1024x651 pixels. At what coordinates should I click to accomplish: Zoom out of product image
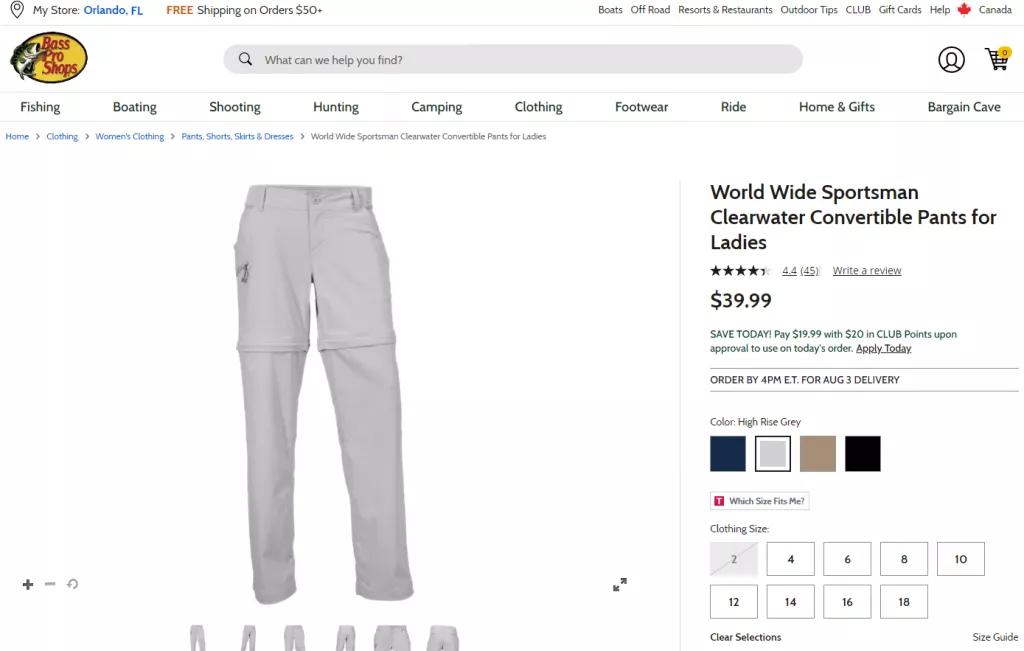(50, 584)
